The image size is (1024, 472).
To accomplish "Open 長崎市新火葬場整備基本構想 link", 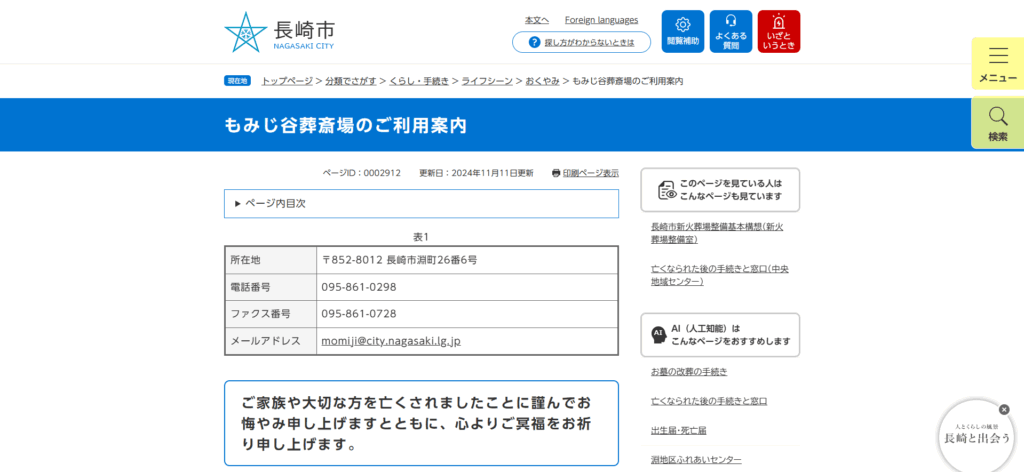I will 717,233.
